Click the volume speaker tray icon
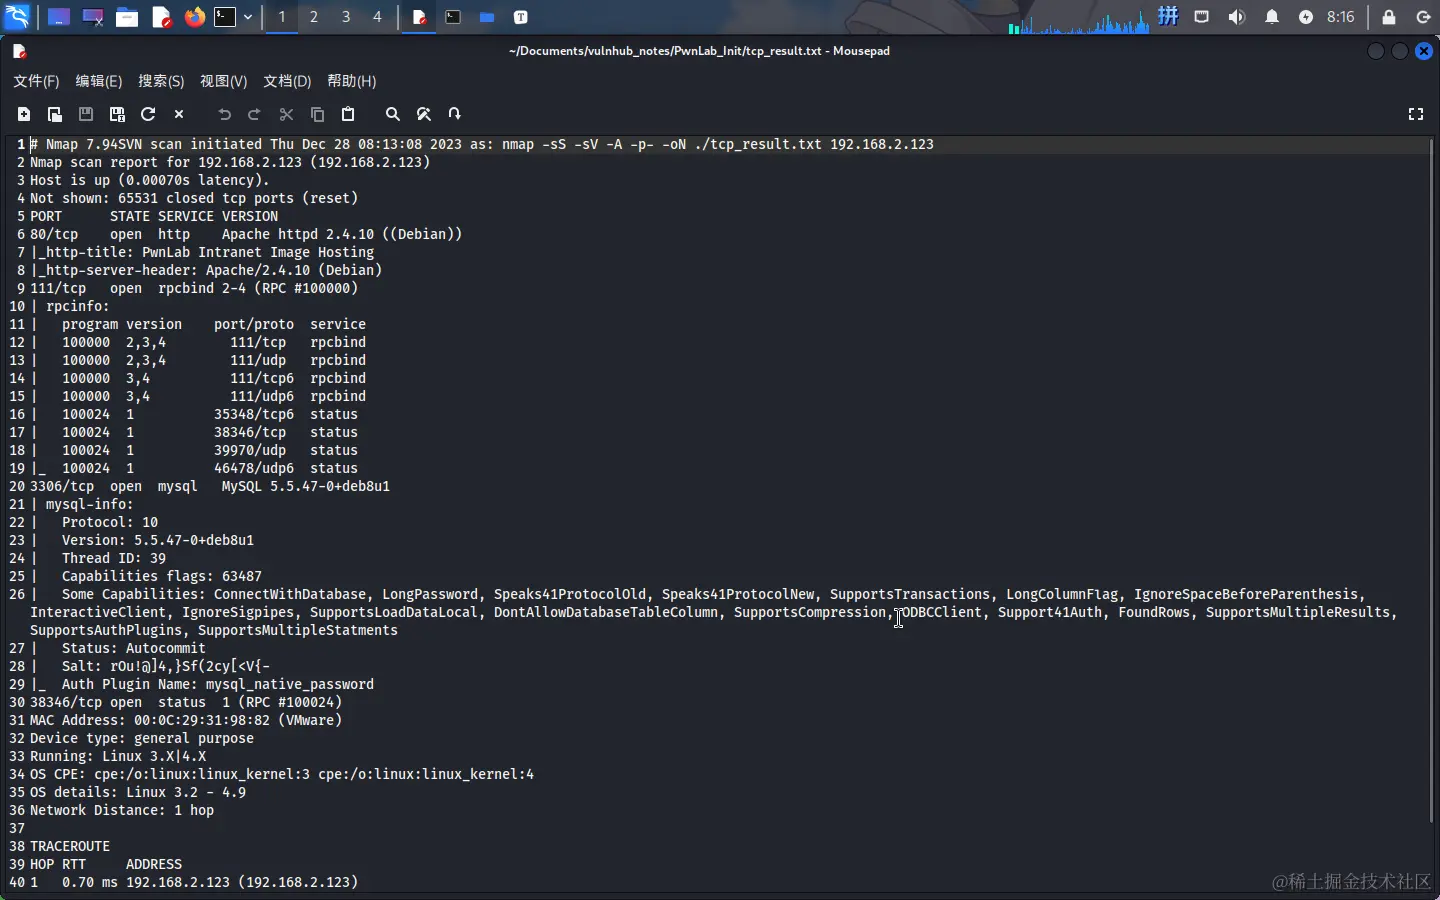The image size is (1440, 900). coord(1237,17)
